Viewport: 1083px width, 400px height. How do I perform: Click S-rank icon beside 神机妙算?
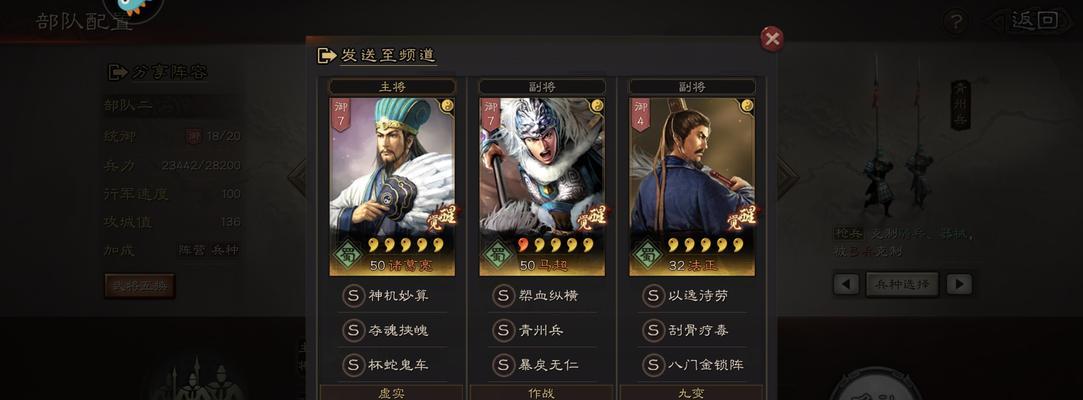354,296
